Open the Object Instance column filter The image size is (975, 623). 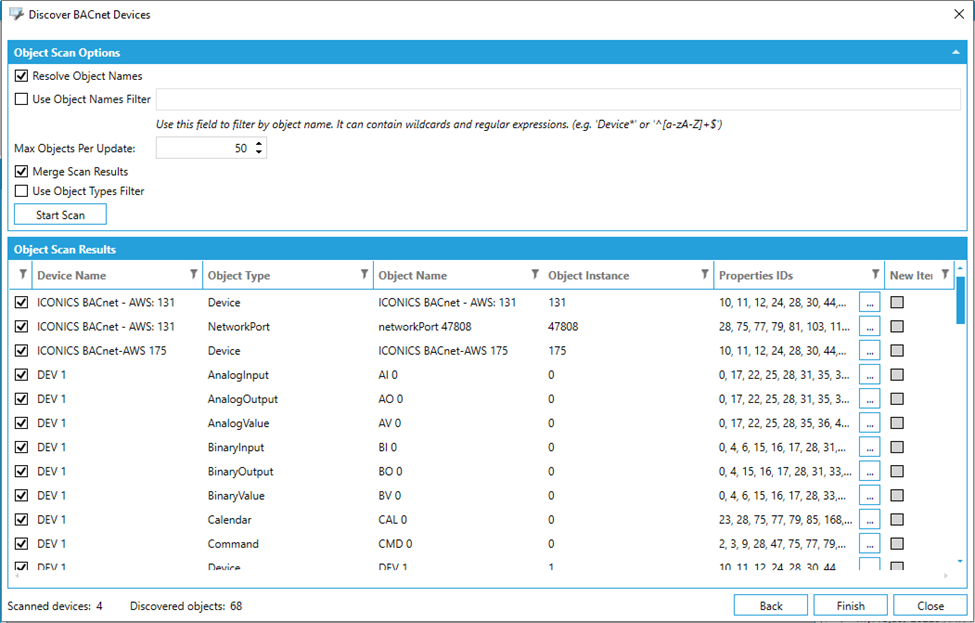tap(705, 274)
